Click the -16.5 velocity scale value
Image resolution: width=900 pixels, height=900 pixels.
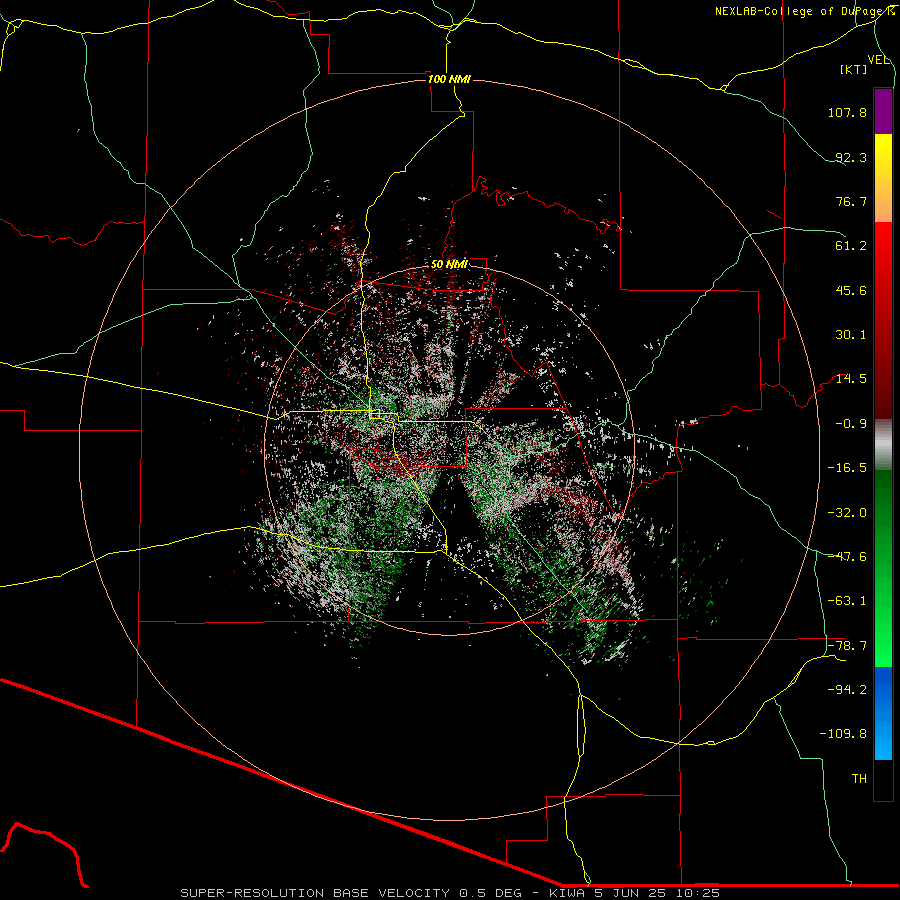(x=847, y=468)
